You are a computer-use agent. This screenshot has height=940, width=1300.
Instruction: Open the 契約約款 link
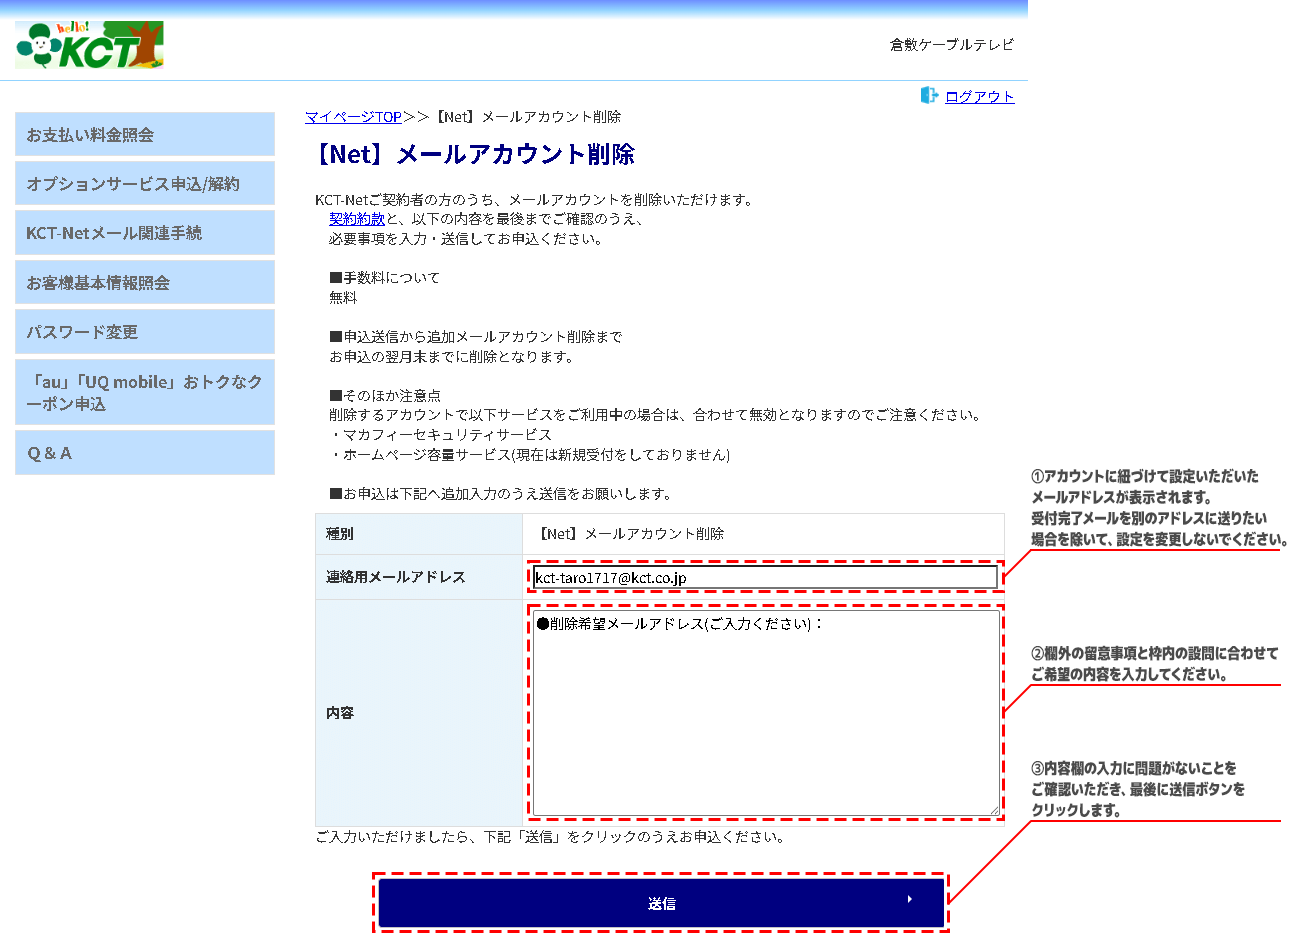[x=356, y=219]
